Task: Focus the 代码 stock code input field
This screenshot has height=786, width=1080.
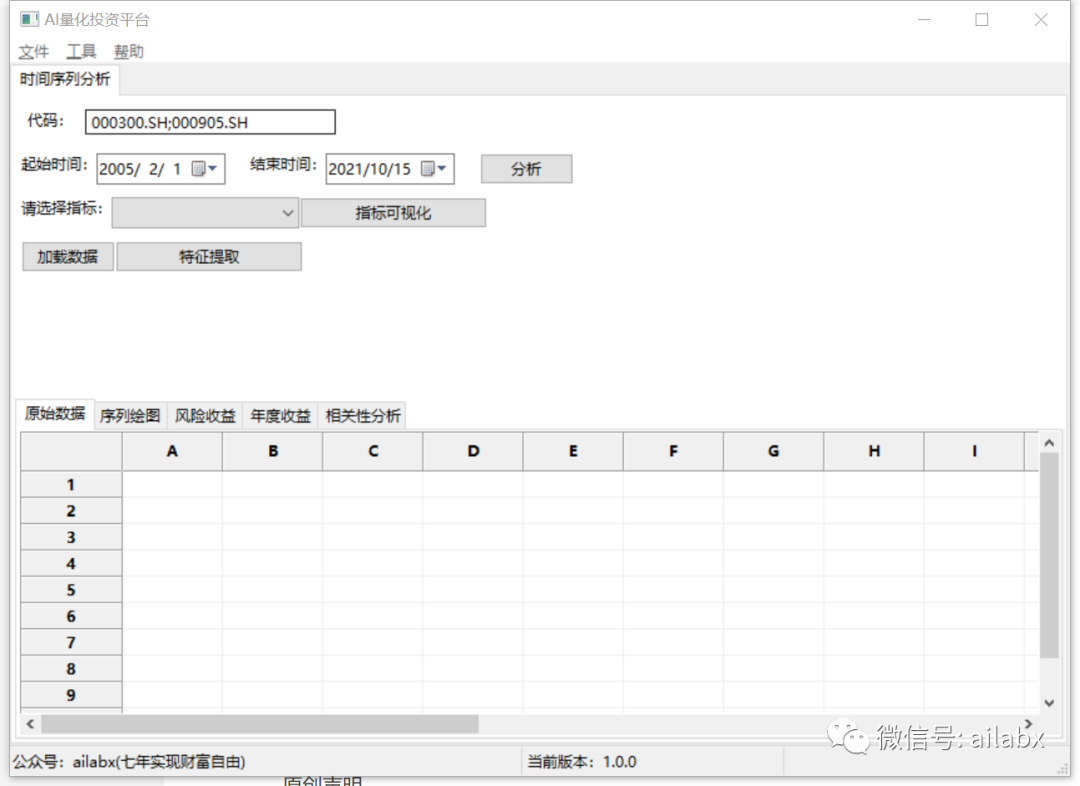Action: [210, 122]
